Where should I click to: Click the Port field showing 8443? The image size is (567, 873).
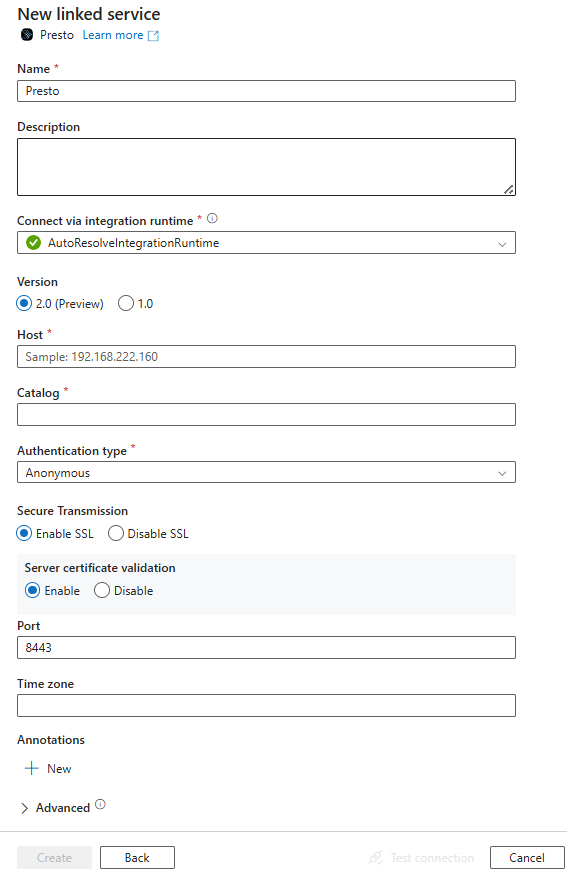pyautogui.click(x=266, y=648)
